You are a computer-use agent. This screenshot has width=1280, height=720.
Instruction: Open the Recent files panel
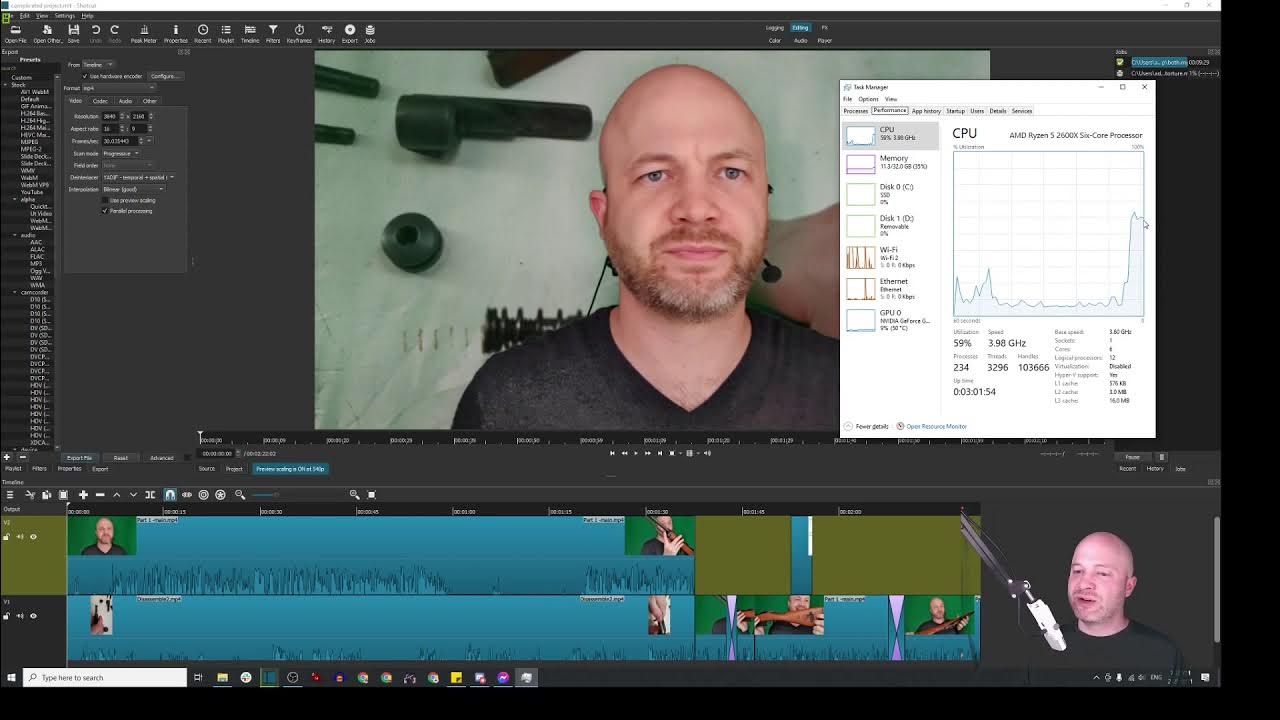pyautogui.click(x=203, y=33)
